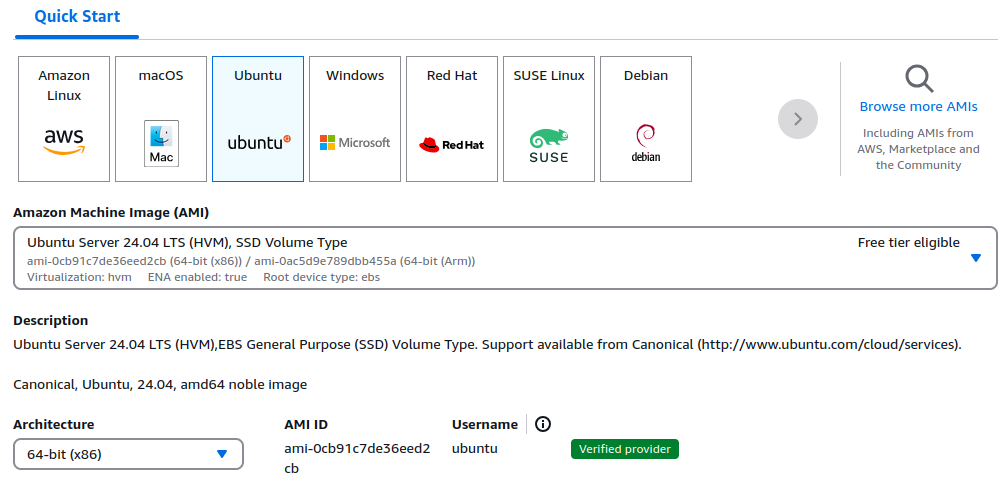Click the Architecture dropdown blue arrow

tap(222, 454)
